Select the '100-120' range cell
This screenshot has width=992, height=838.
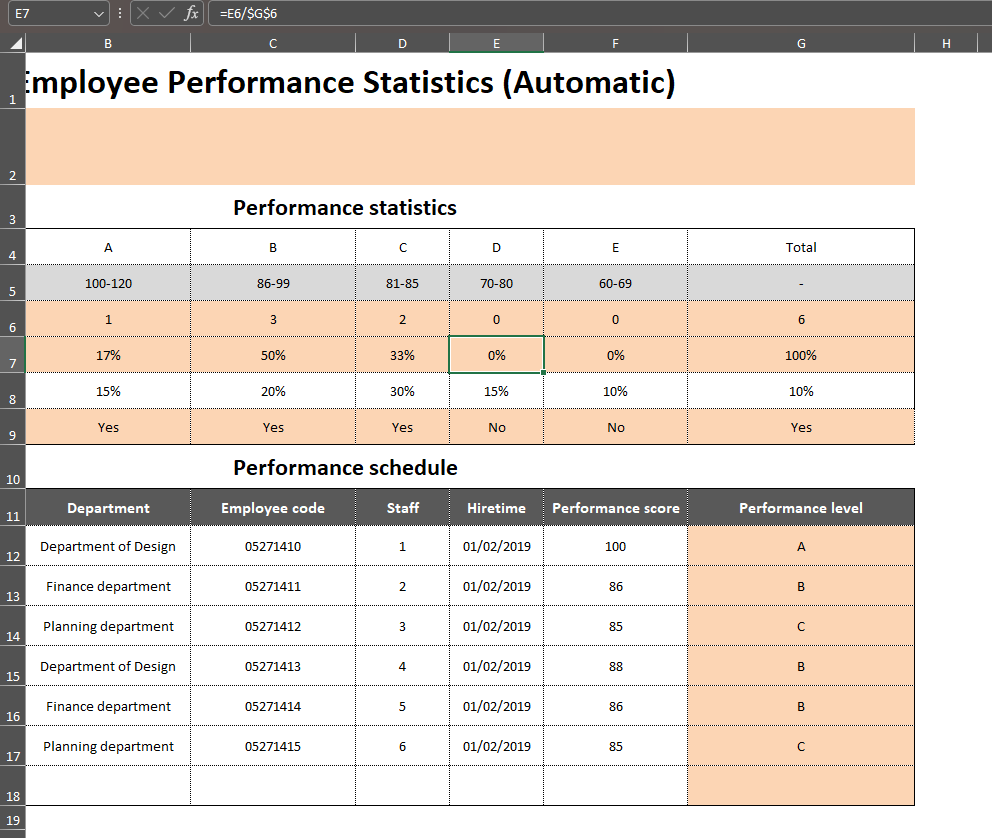[108, 283]
